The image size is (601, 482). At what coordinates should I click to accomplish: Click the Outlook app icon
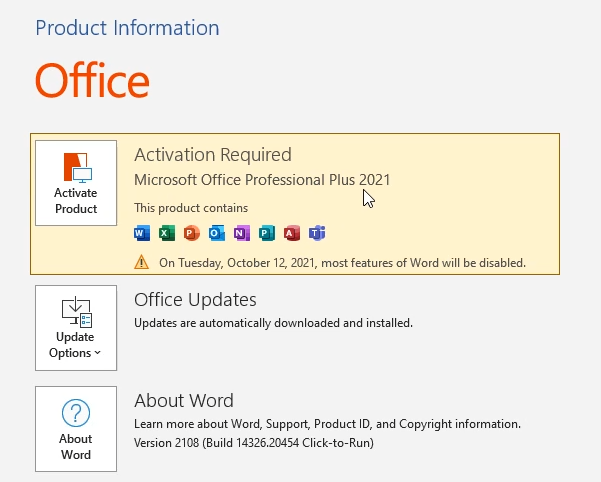(217, 233)
